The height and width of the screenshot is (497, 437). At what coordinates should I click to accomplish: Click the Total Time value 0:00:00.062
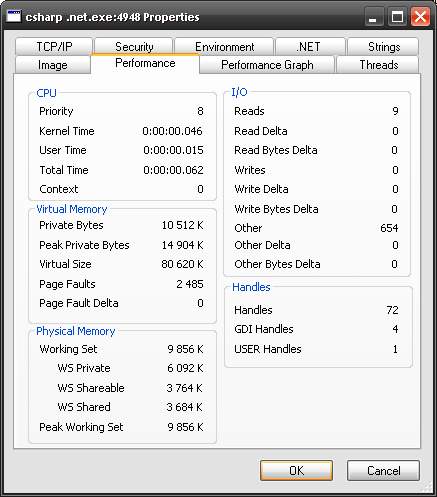click(173, 170)
